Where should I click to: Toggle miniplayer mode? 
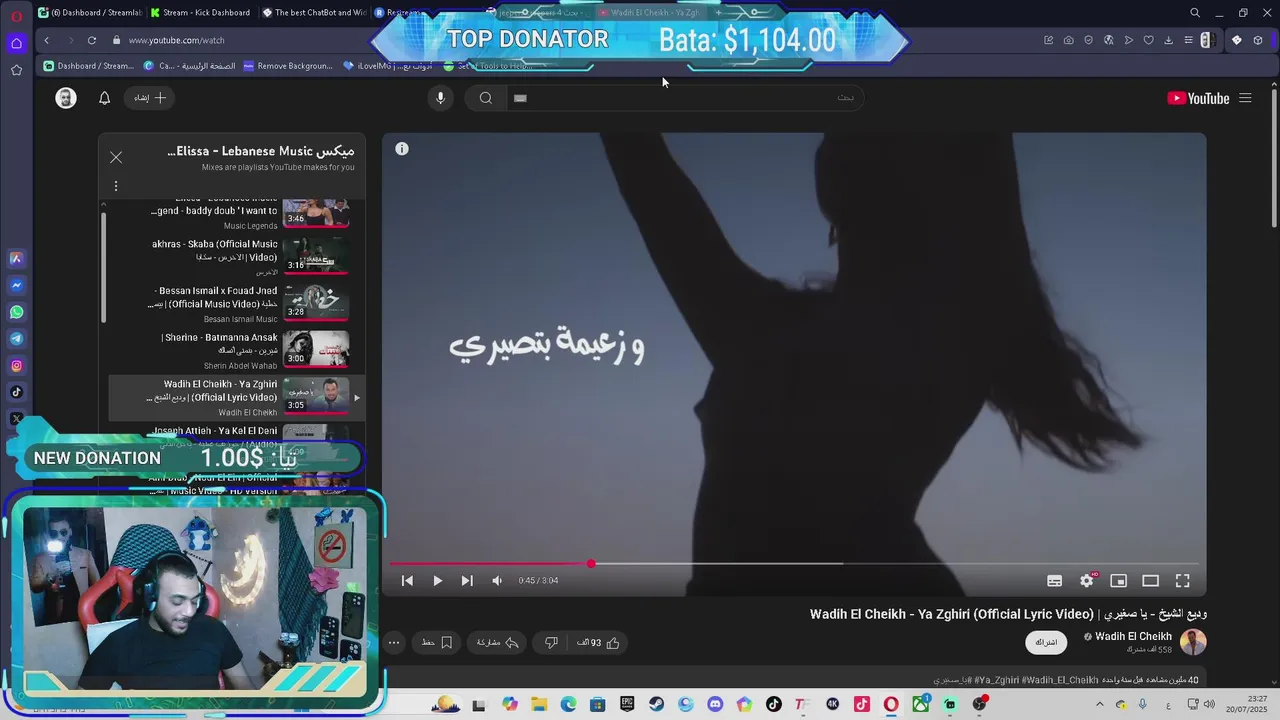coord(1119,580)
